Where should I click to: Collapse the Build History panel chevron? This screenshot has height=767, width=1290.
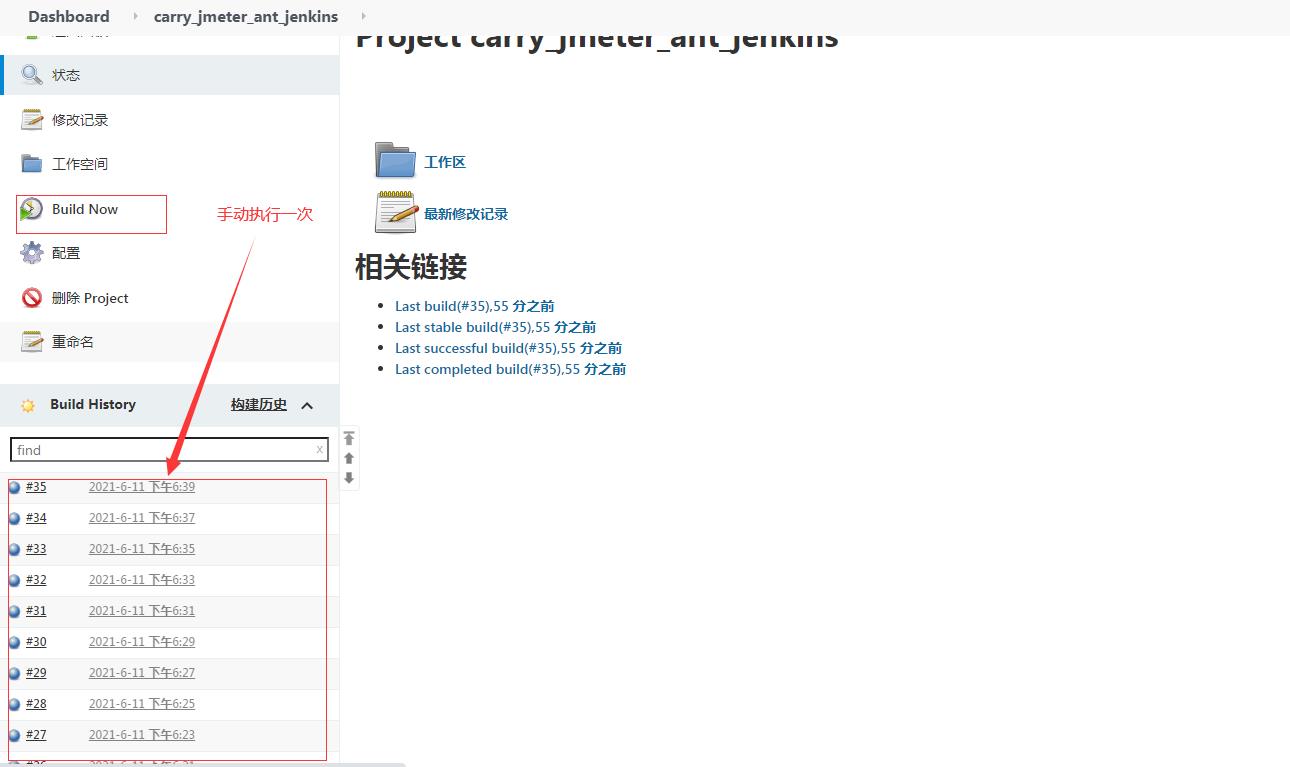(307, 405)
